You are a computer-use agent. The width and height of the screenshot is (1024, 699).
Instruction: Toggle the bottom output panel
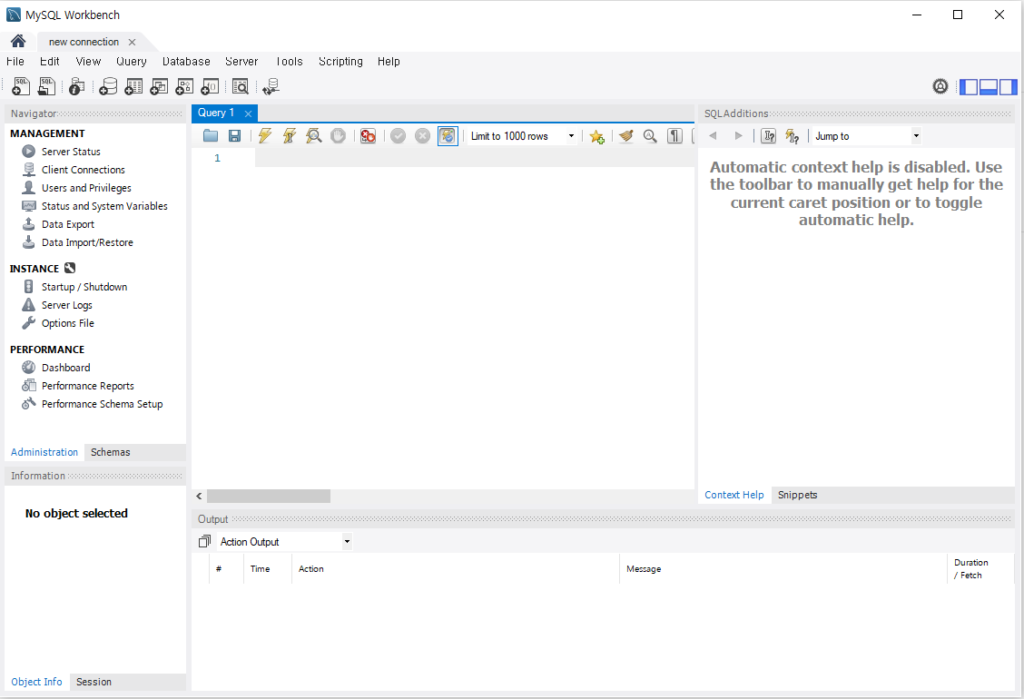click(x=988, y=86)
